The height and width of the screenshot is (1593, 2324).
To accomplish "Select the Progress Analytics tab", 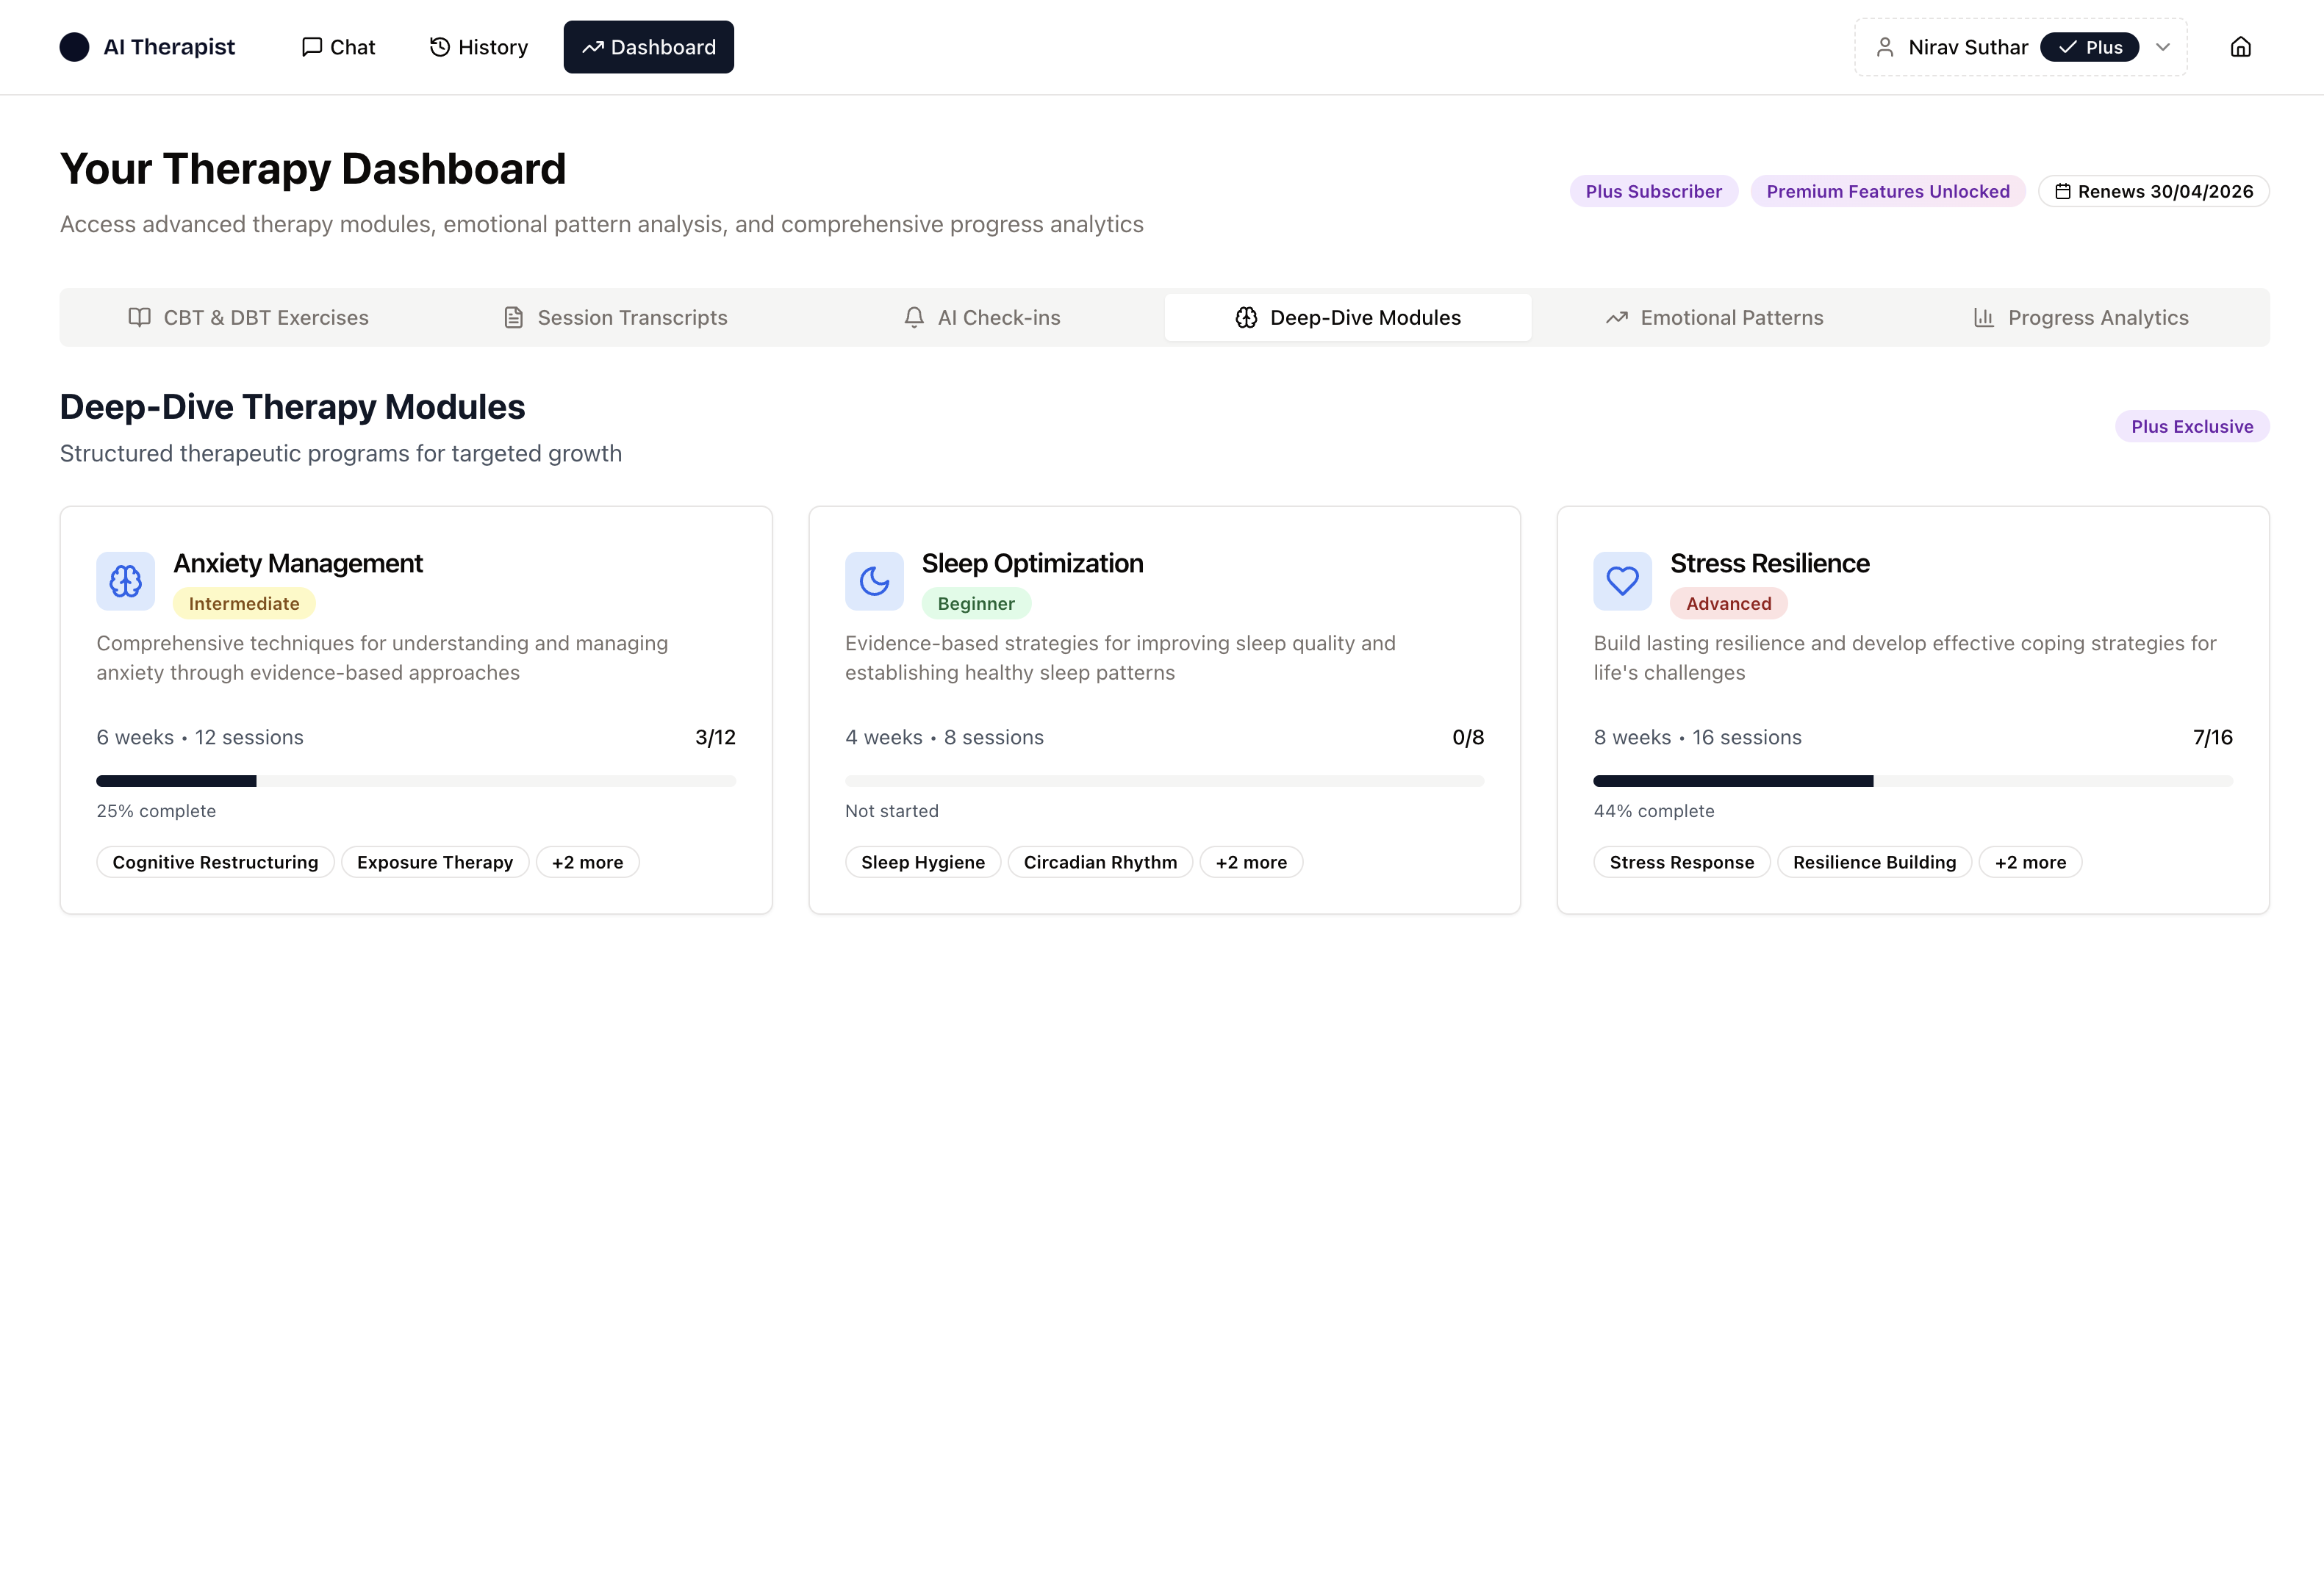I will 2080,318.
